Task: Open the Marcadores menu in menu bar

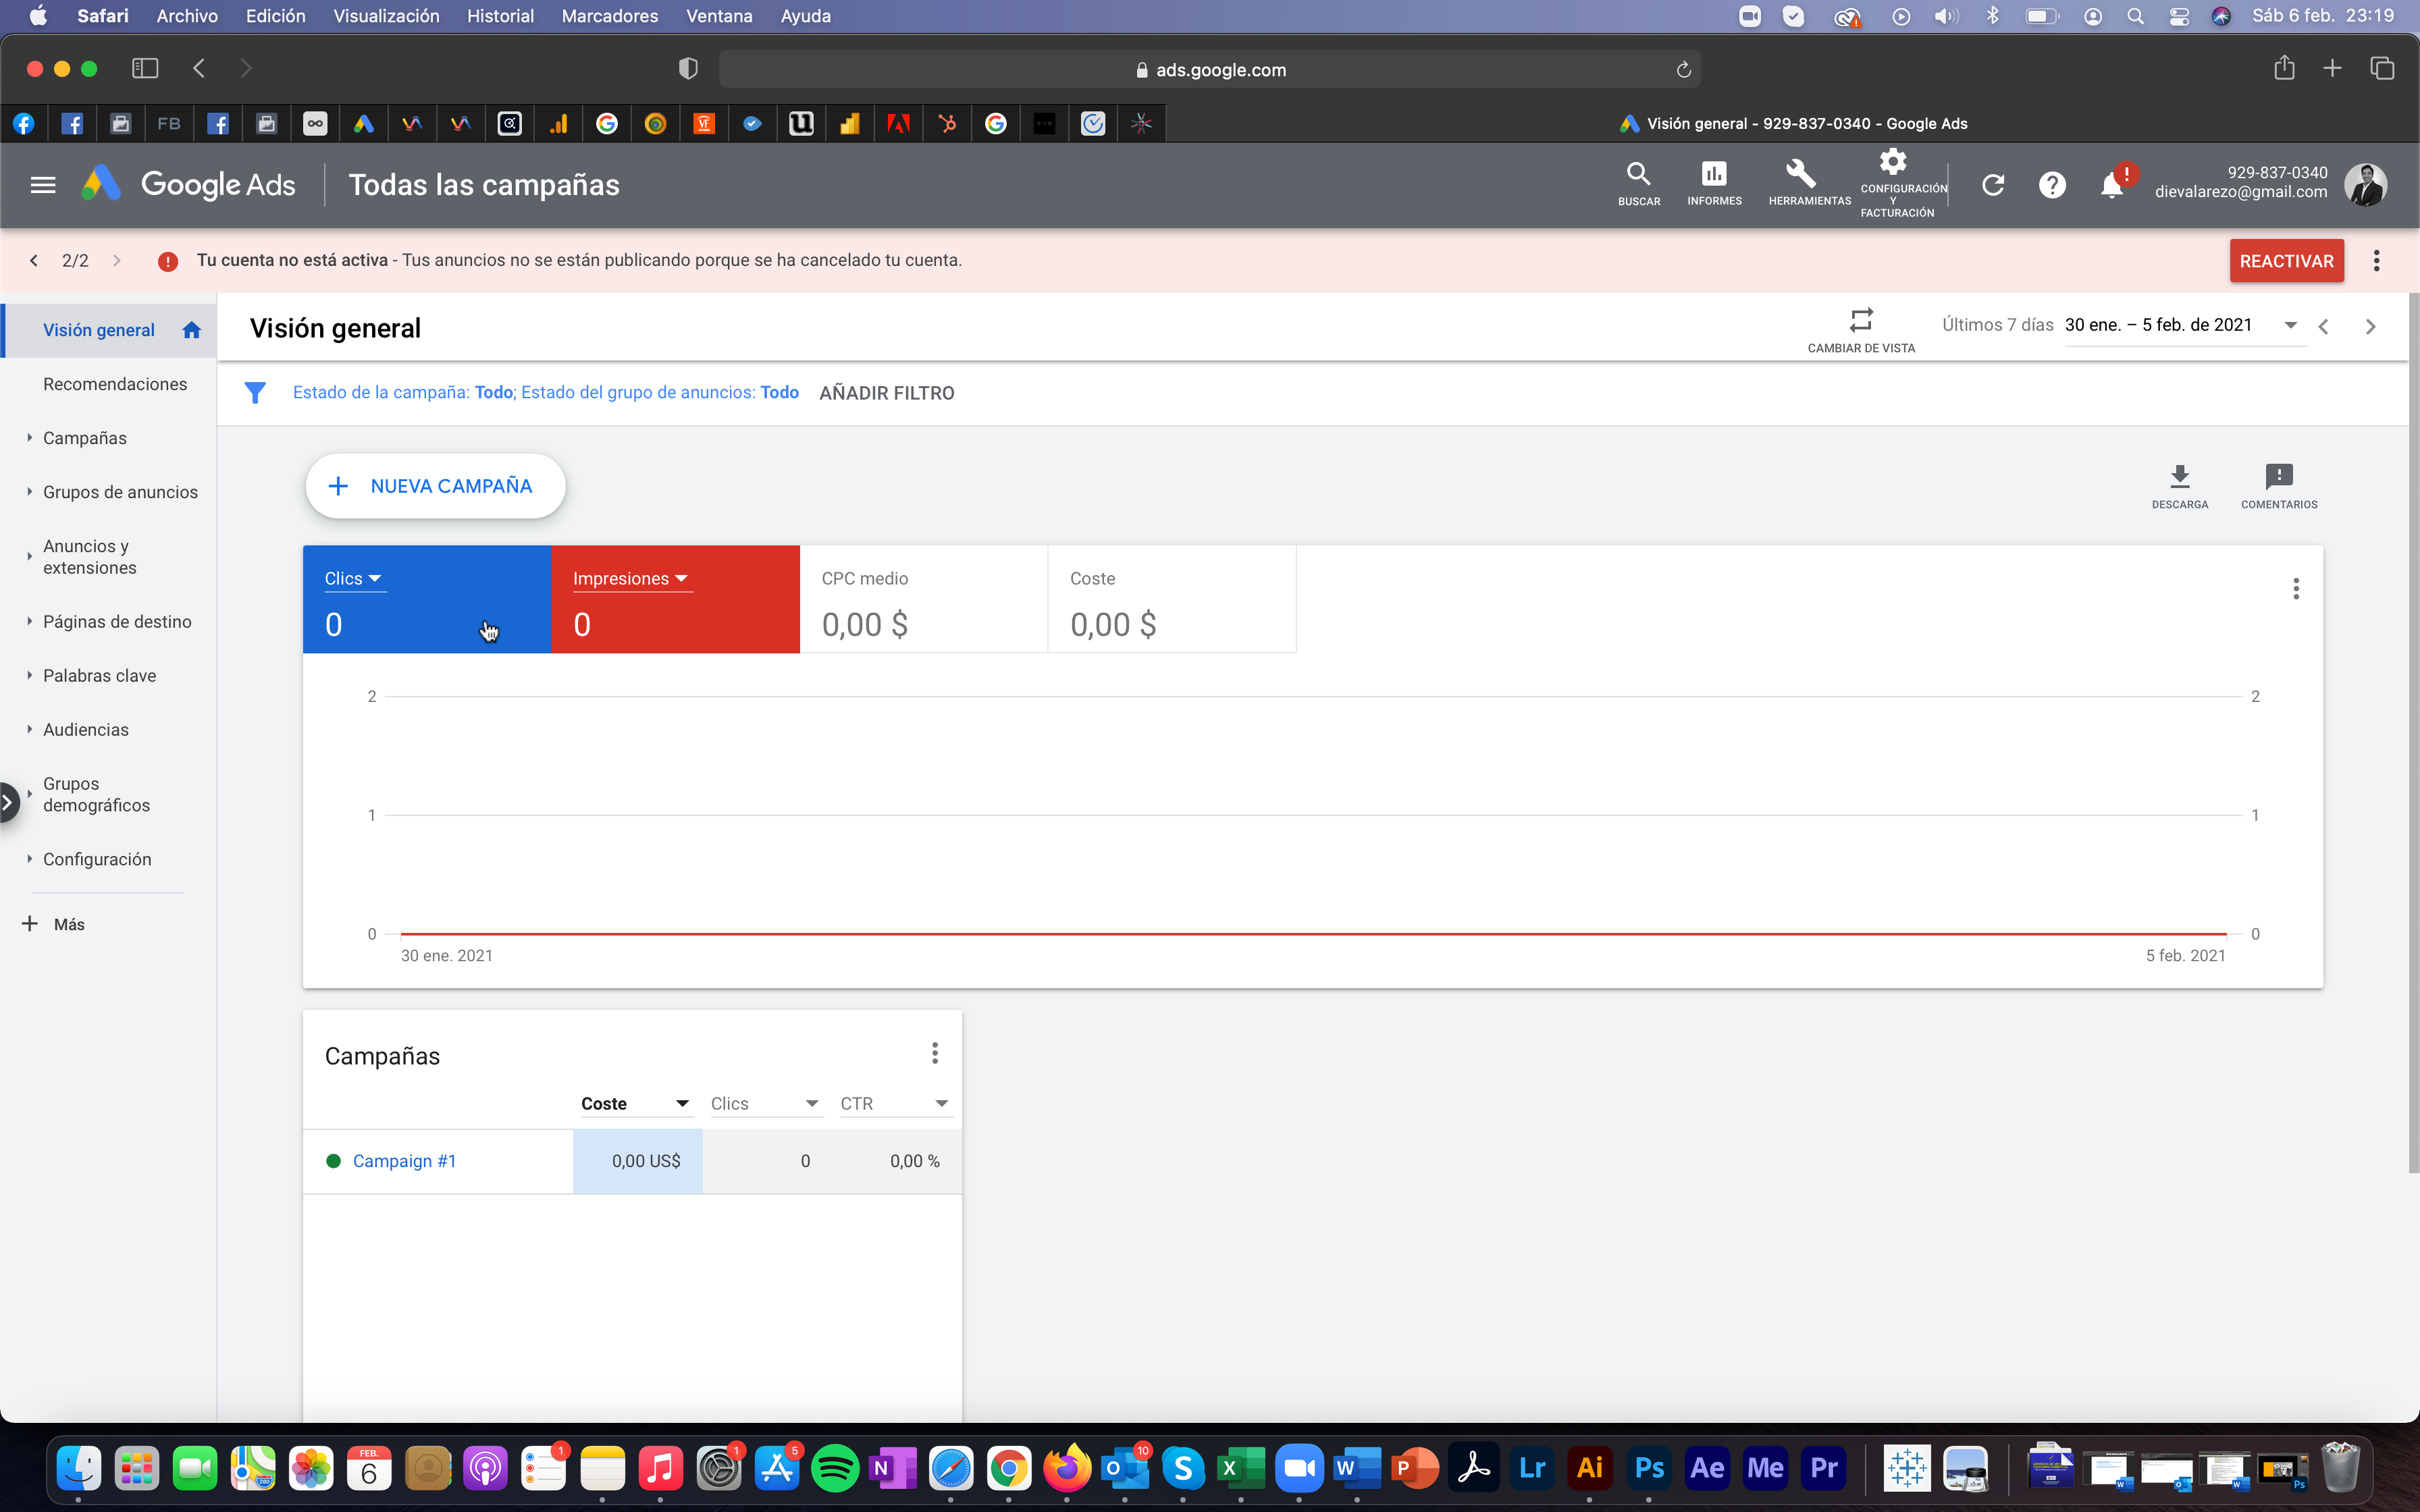Action: click(x=610, y=16)
